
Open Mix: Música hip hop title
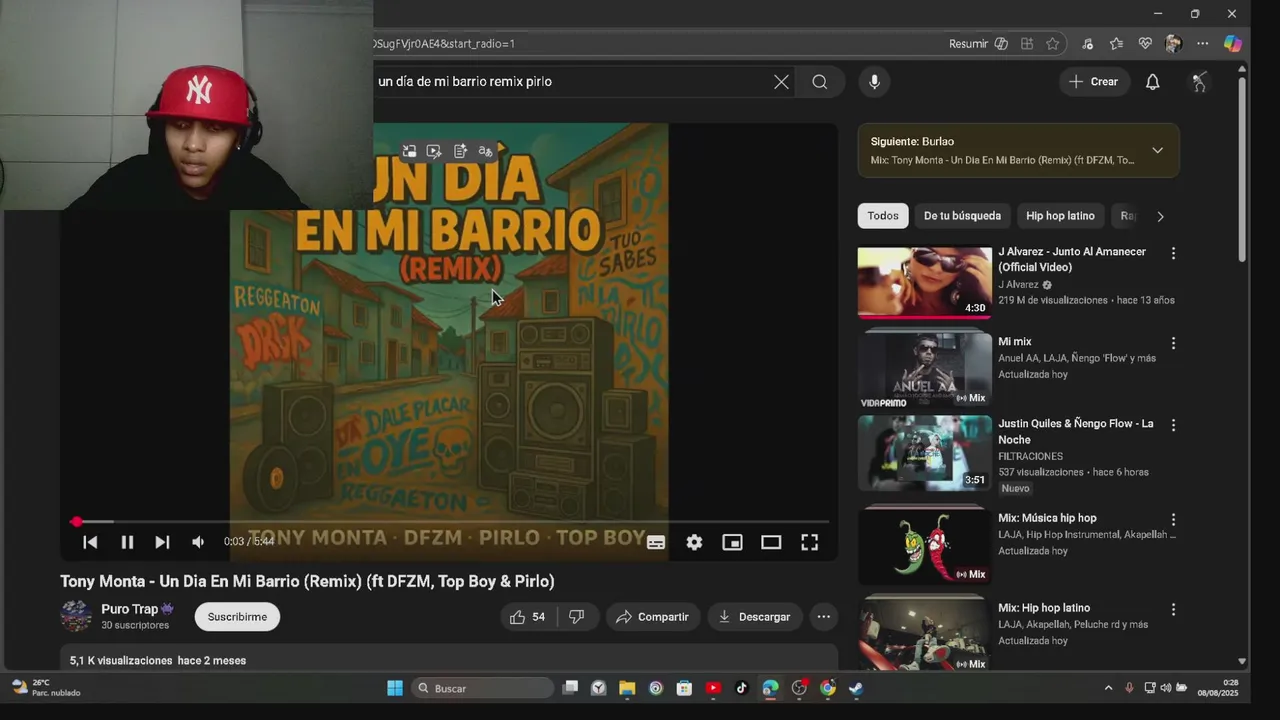point(1047,518)
